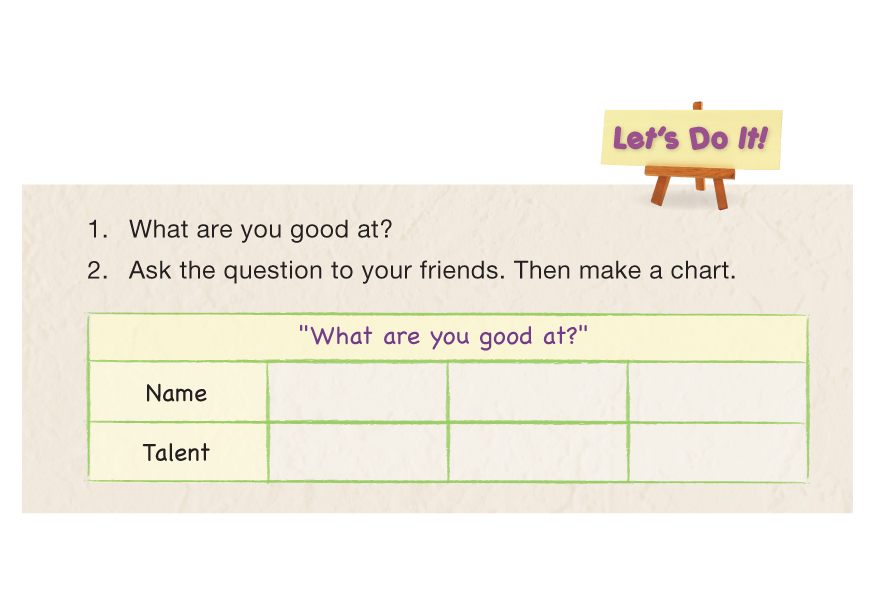Click the list number "2."
873x612 pixels.
click(96, 270)
